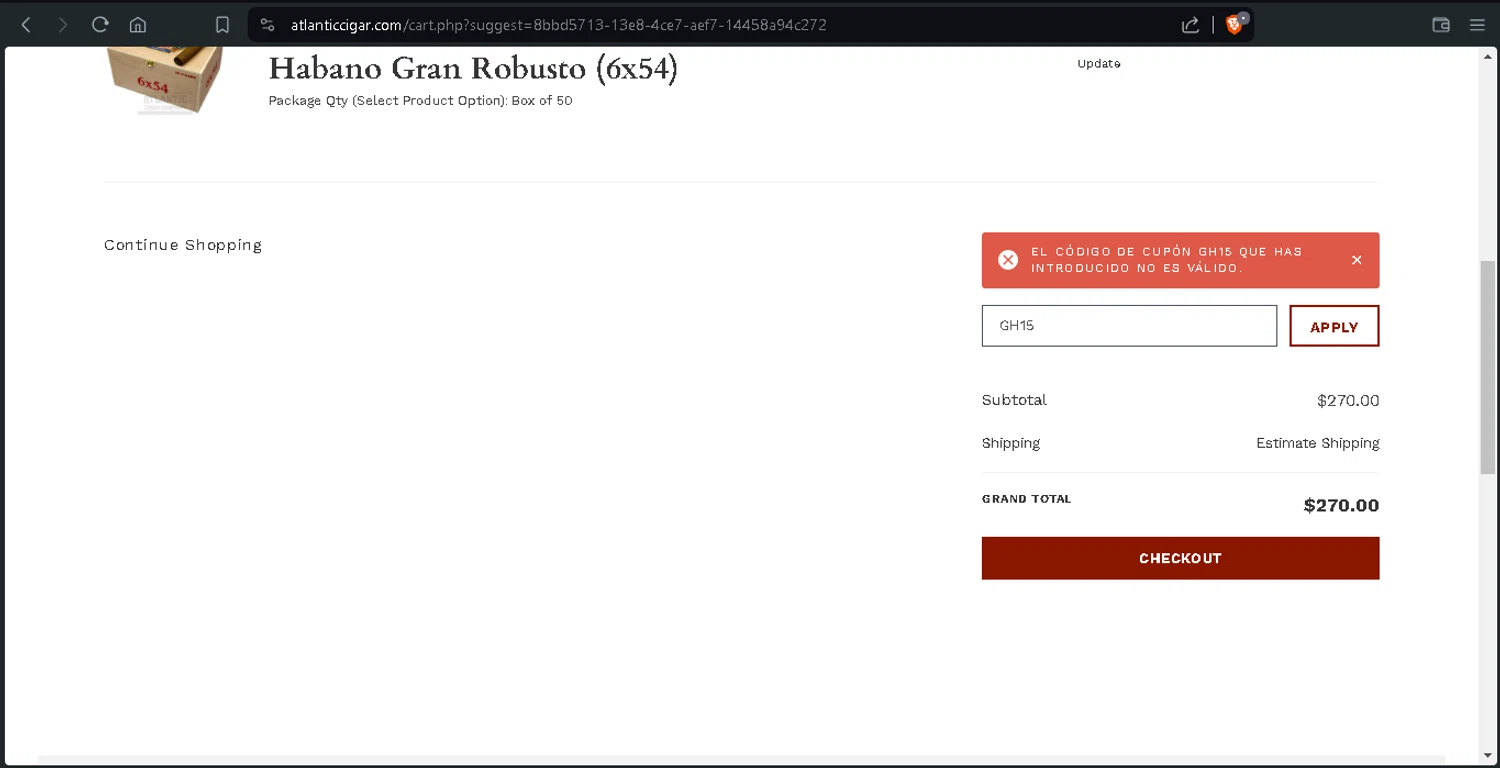This screenshot has width=1500, height=768.
Task: Open the browser main menu
Action: 1477,25
